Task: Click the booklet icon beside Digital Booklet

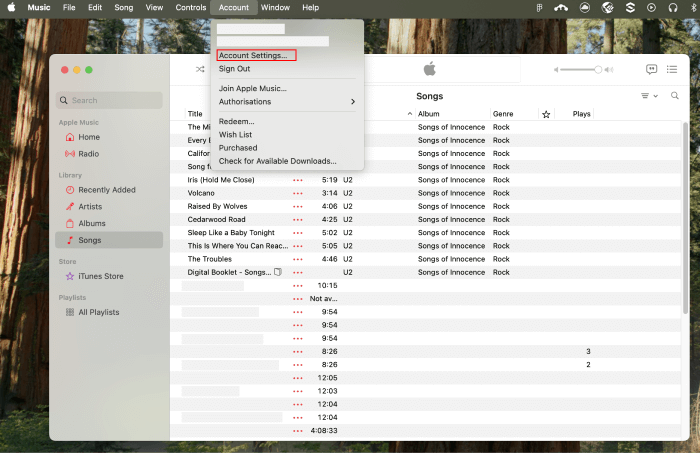Action: click(x=278, y=272)
